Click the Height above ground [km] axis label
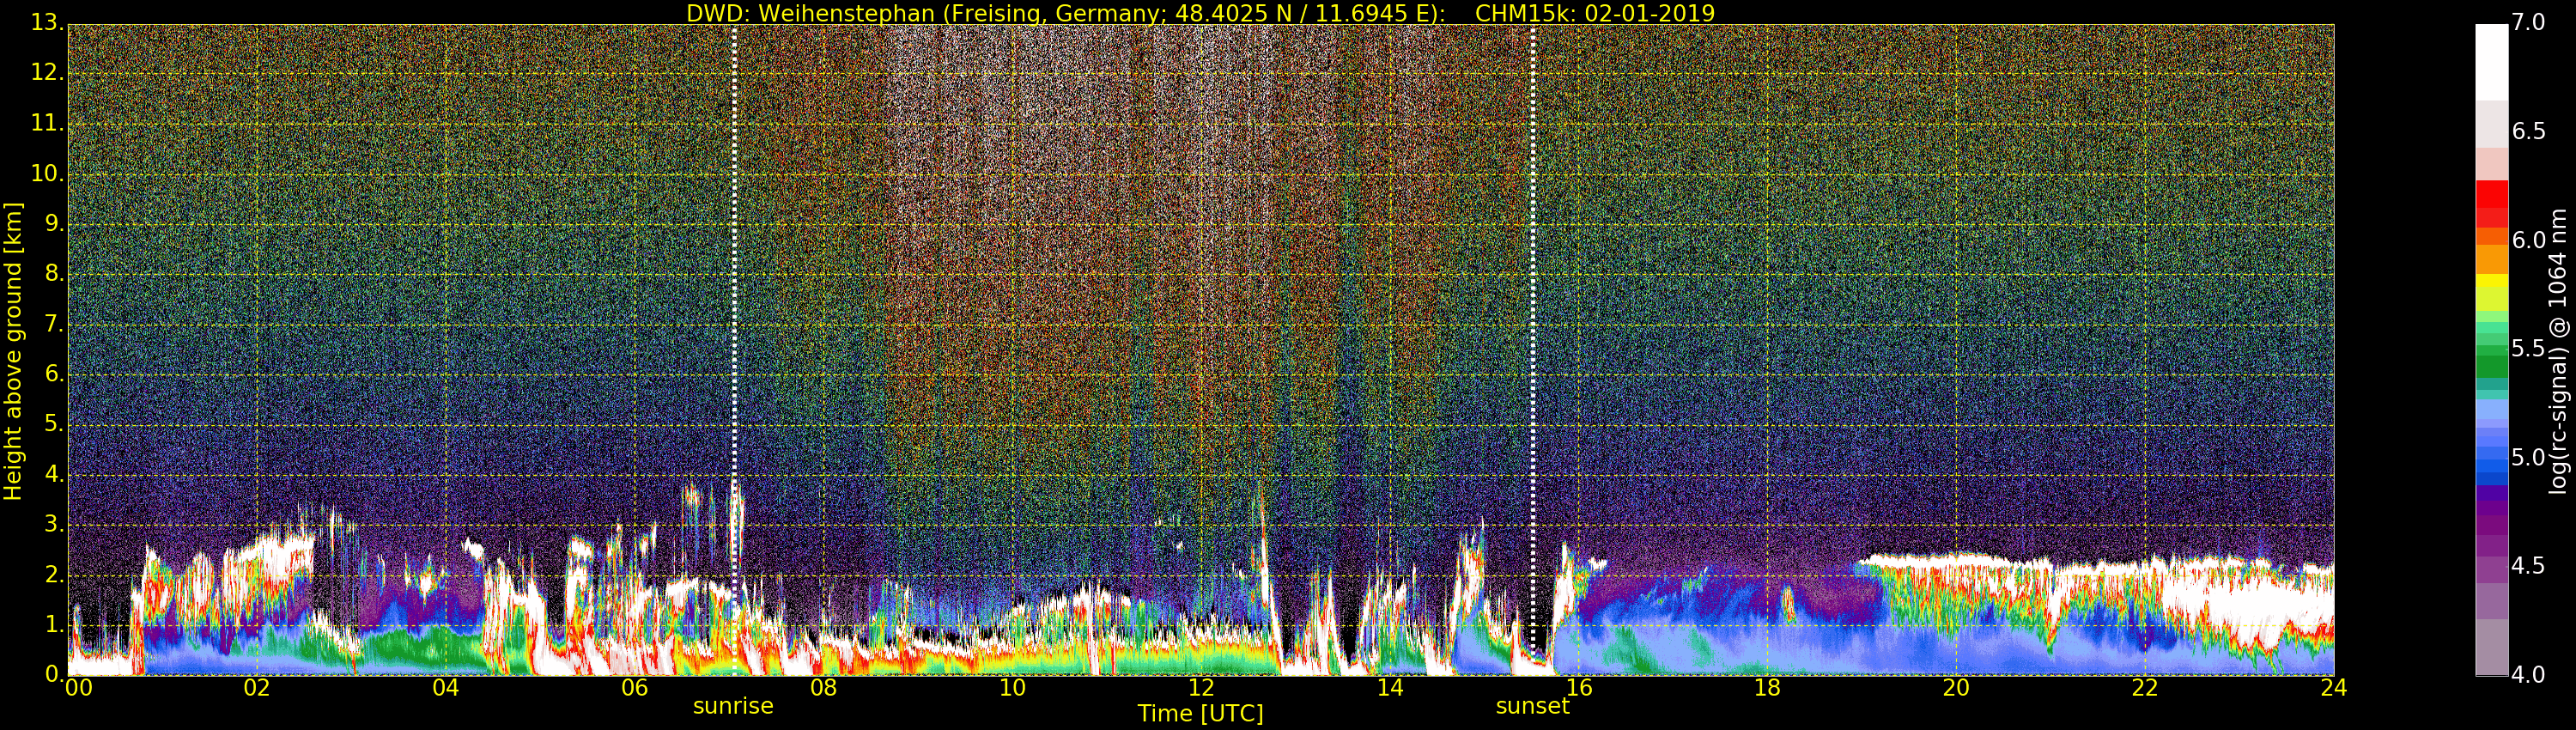Viewport: 2576px width, 730px height. (13, 350)
